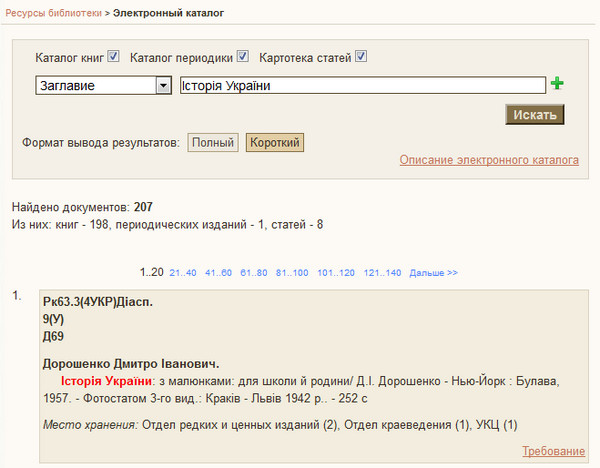The image size is (600, 468).
Task: Uncheck the Каталог периодики checkbox
Action: 243,56
